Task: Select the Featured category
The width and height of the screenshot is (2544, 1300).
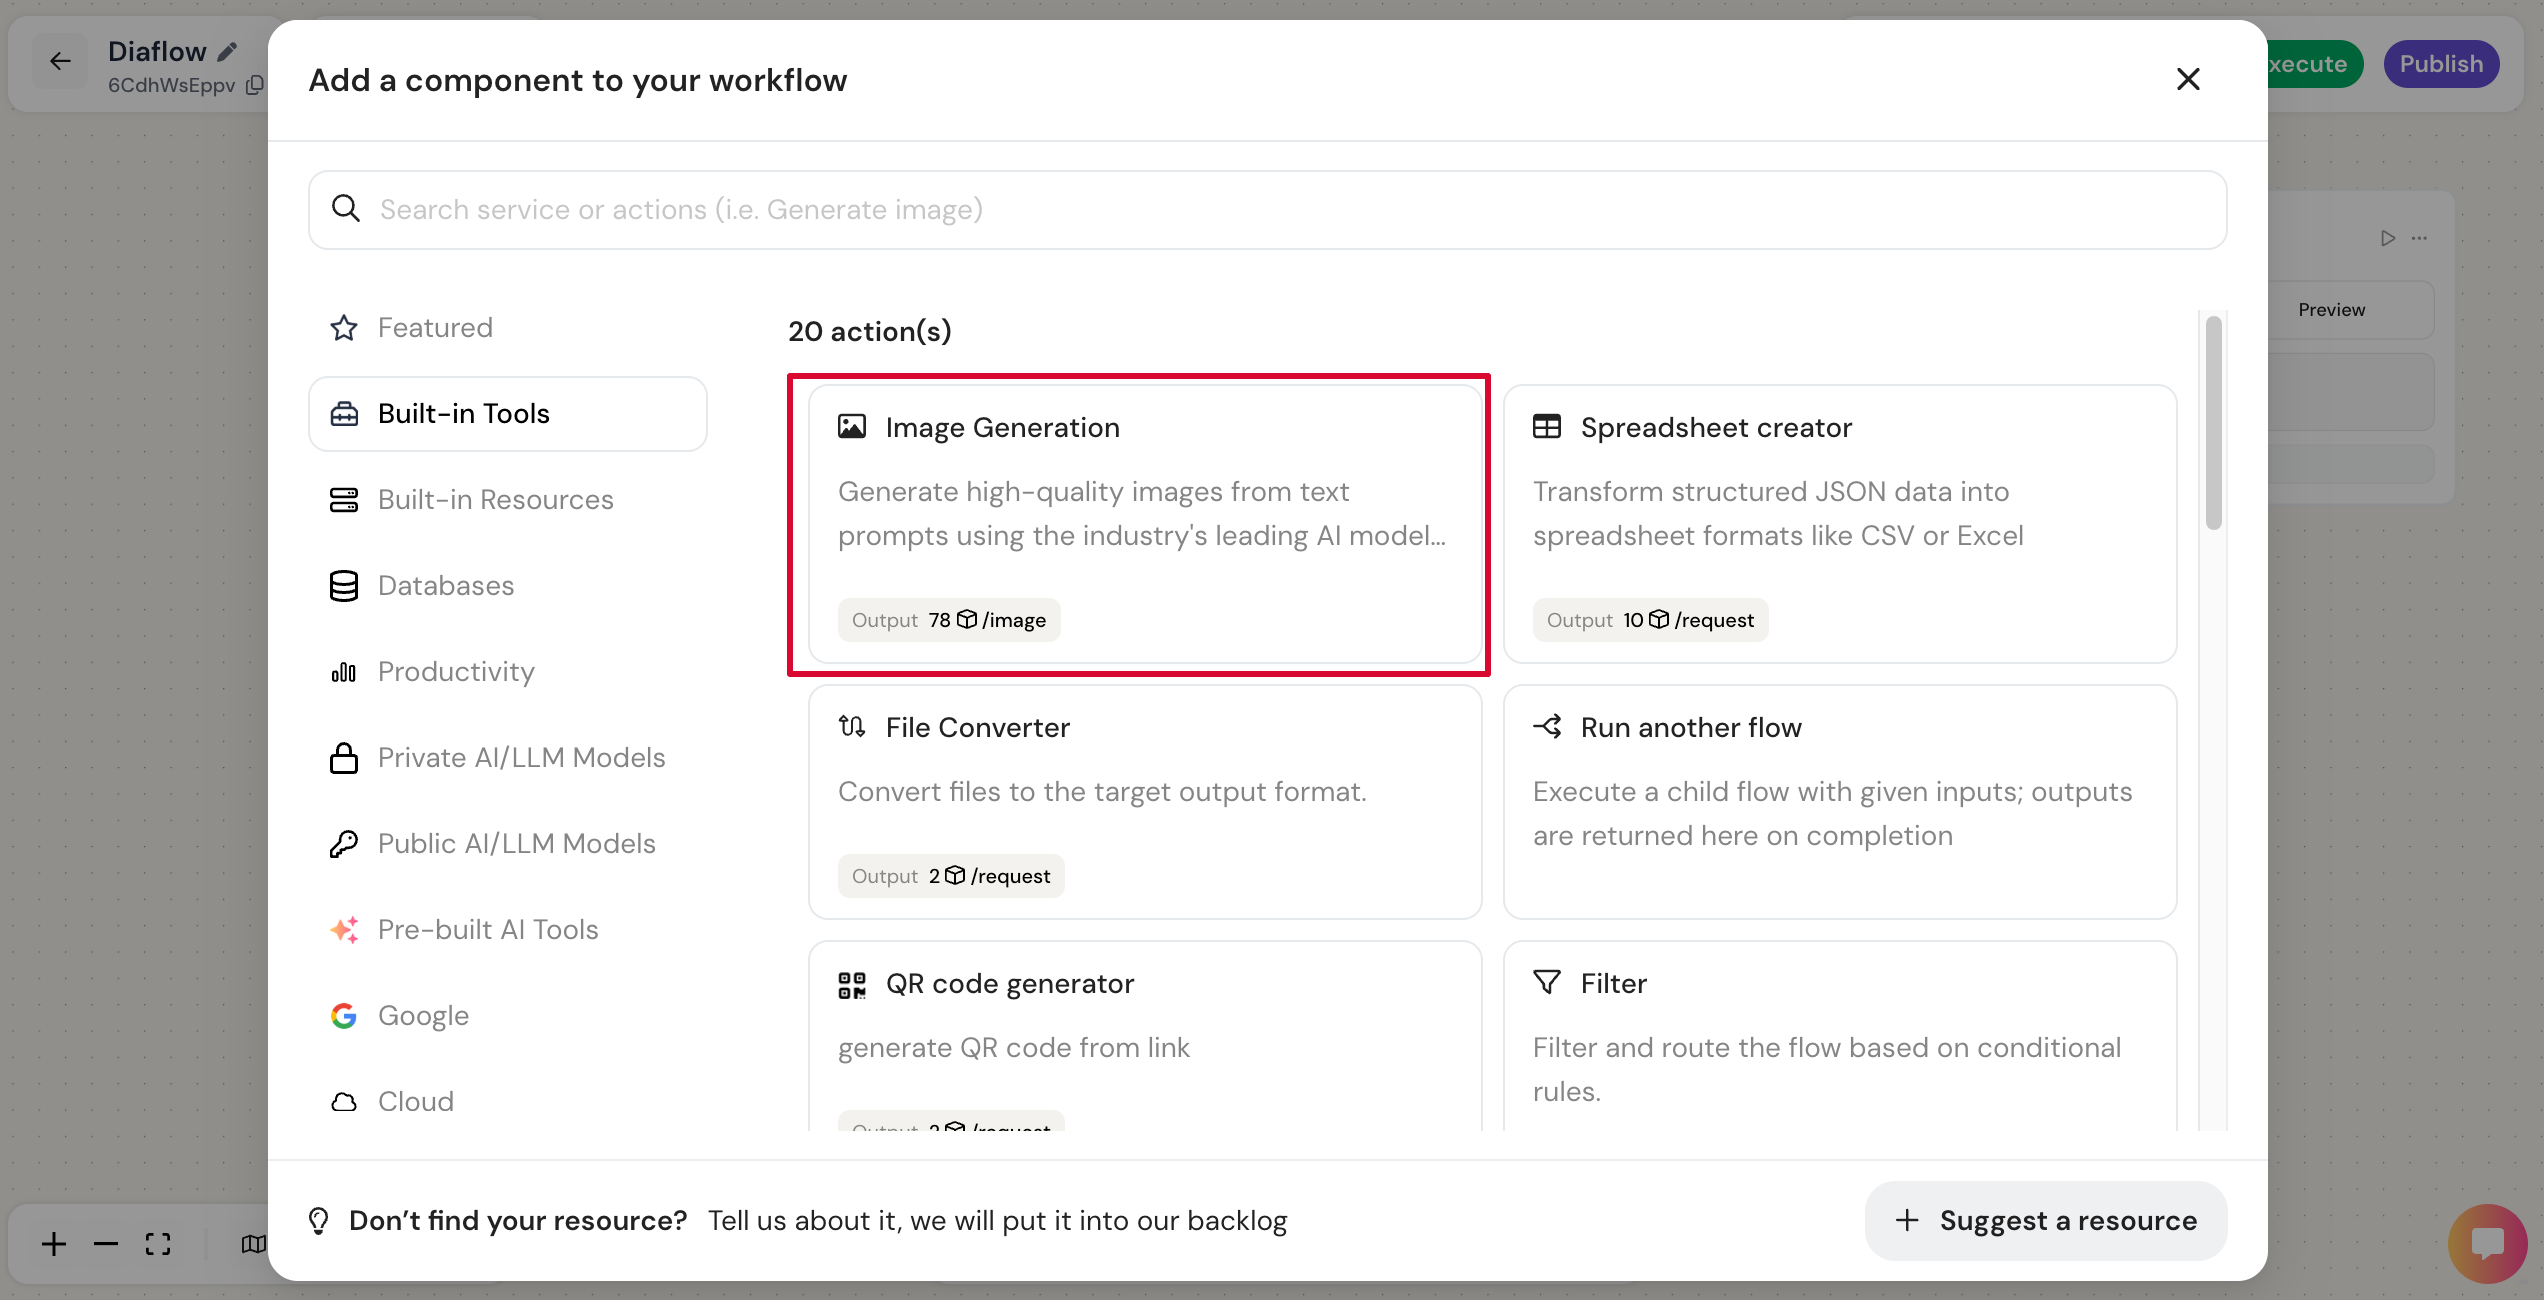Action: click(x=435, y=328)
